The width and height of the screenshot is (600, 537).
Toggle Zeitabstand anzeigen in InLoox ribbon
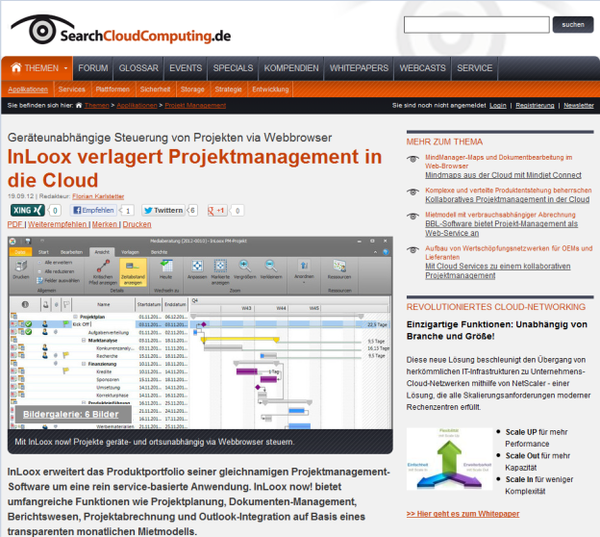(x=133, y=272)
